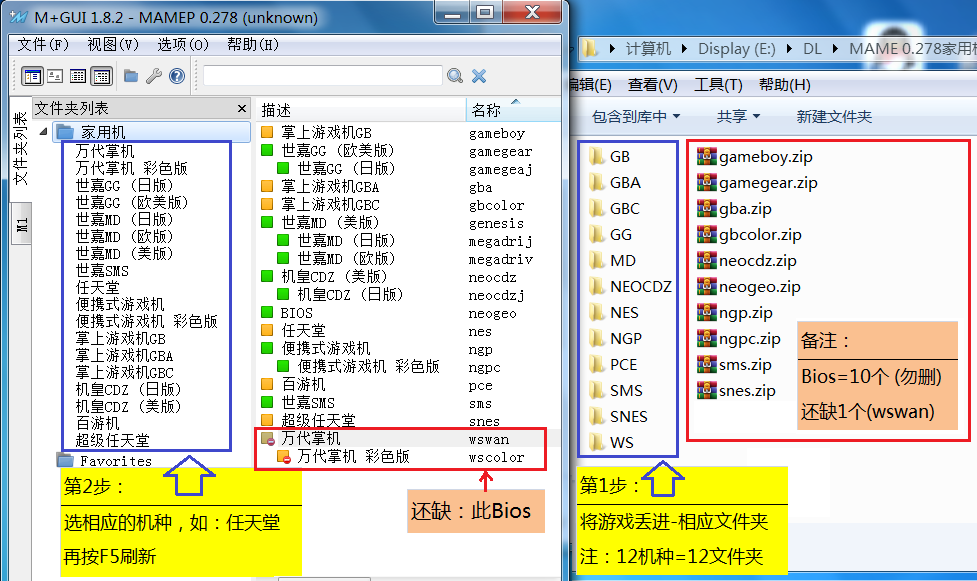Expand breadcrumb arrow after DL
The image size is (977, 581).
tap(835, 49)
